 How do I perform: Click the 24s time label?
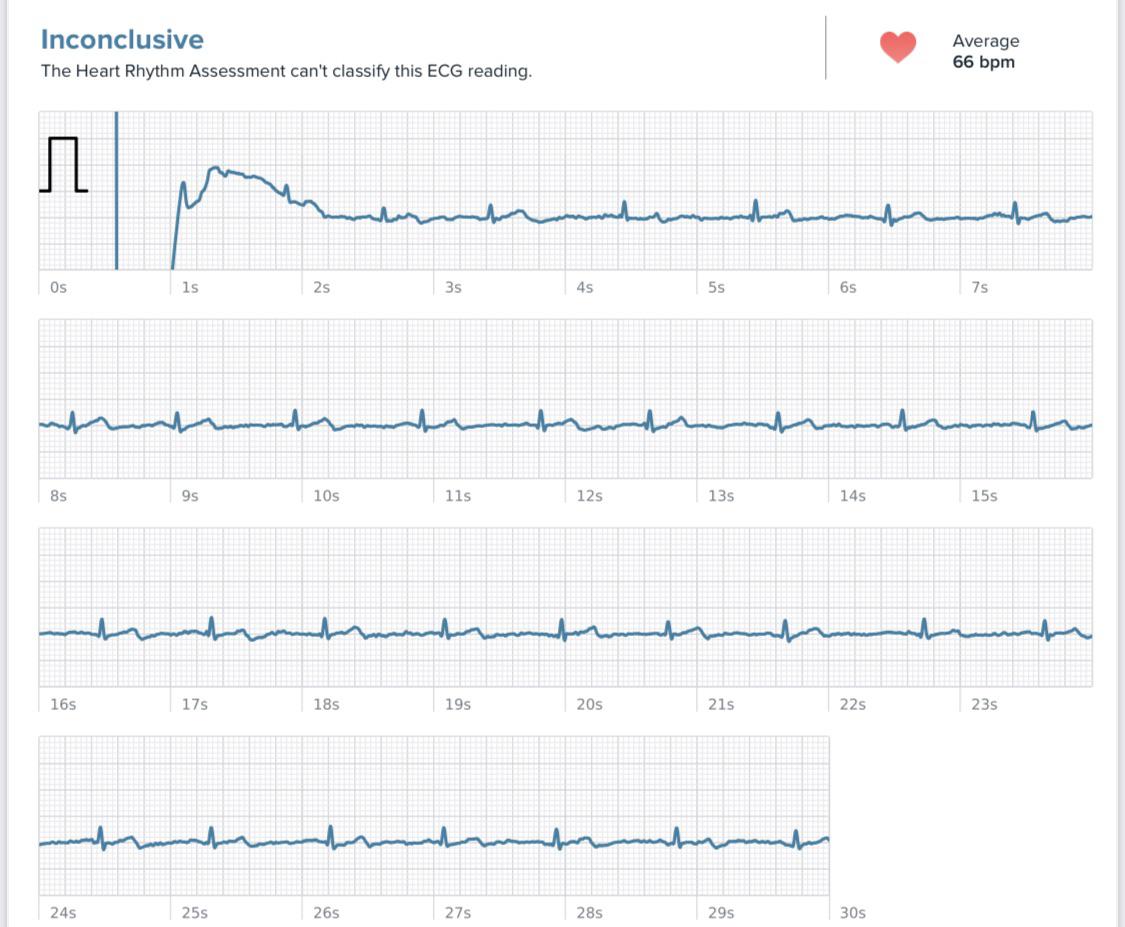pos(62,913)
